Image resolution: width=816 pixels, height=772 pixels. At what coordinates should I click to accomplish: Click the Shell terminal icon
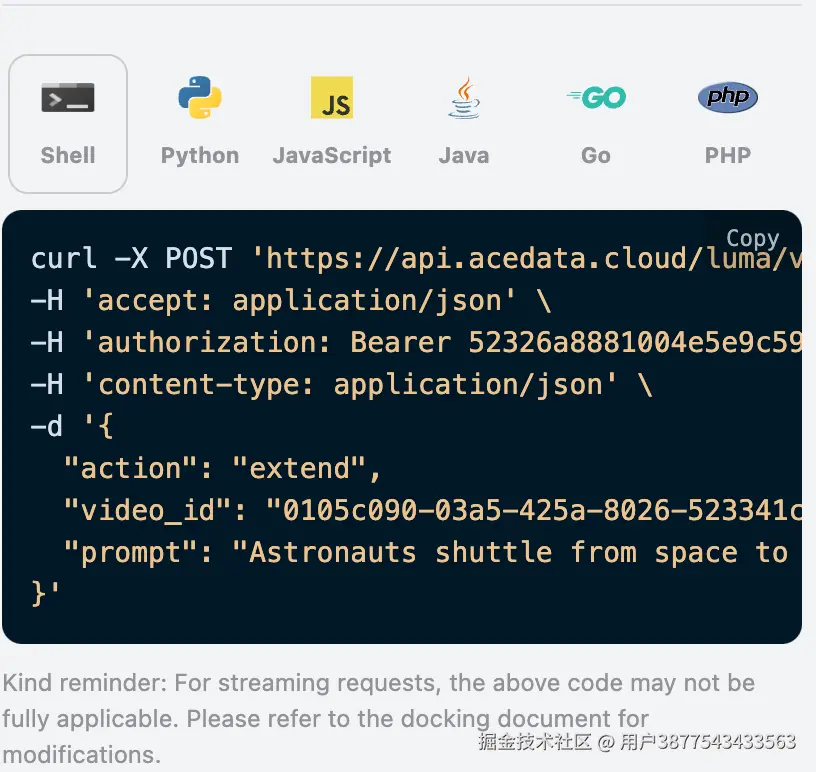pos(68,98)
